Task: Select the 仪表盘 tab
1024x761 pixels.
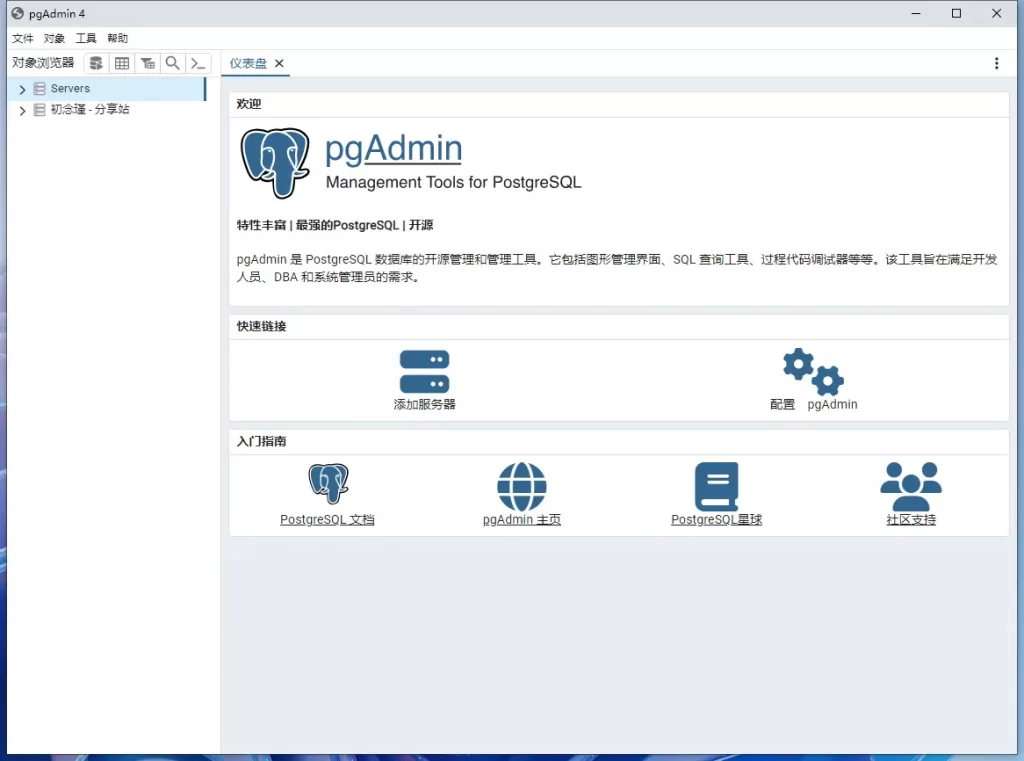Action: [248, 63]
